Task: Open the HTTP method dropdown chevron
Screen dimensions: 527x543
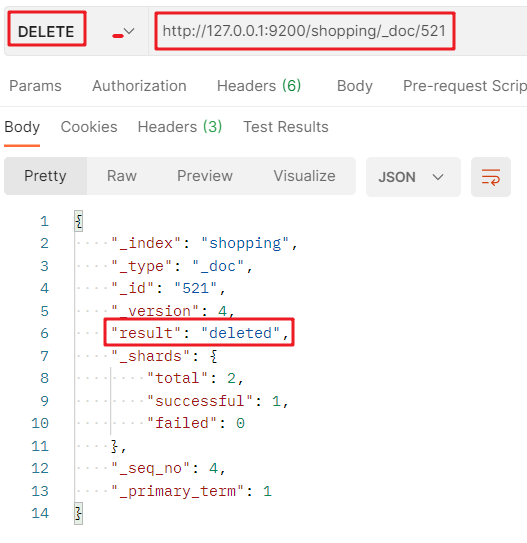Action: tap(129, 32)
